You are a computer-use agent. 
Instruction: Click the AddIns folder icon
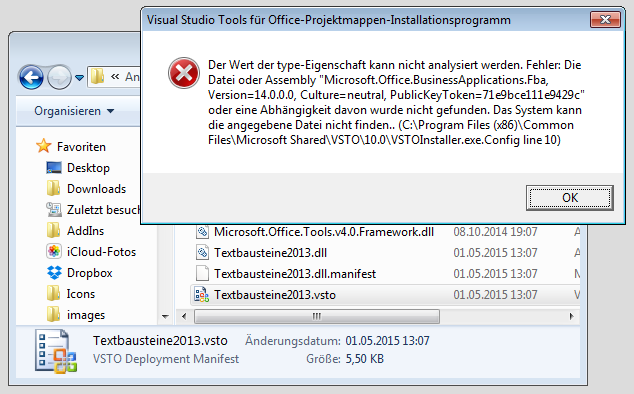click(53, 231)
